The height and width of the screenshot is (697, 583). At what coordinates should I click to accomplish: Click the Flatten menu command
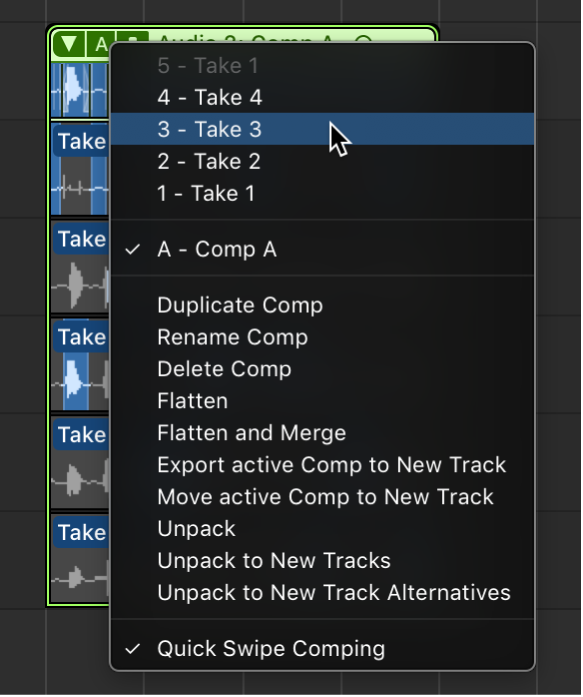[323, 401]
